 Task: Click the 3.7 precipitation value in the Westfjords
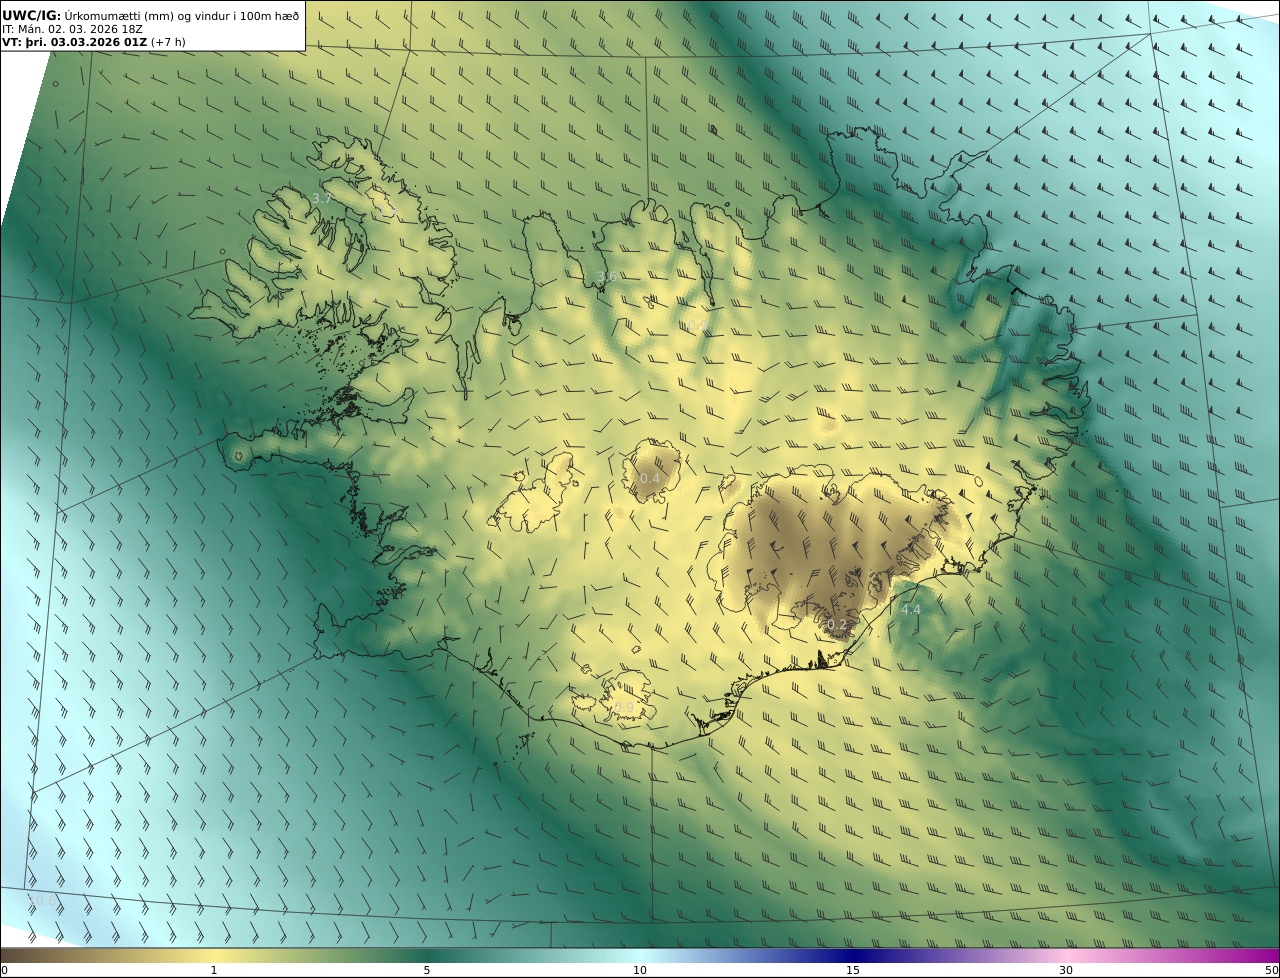(x=322, y=199)
